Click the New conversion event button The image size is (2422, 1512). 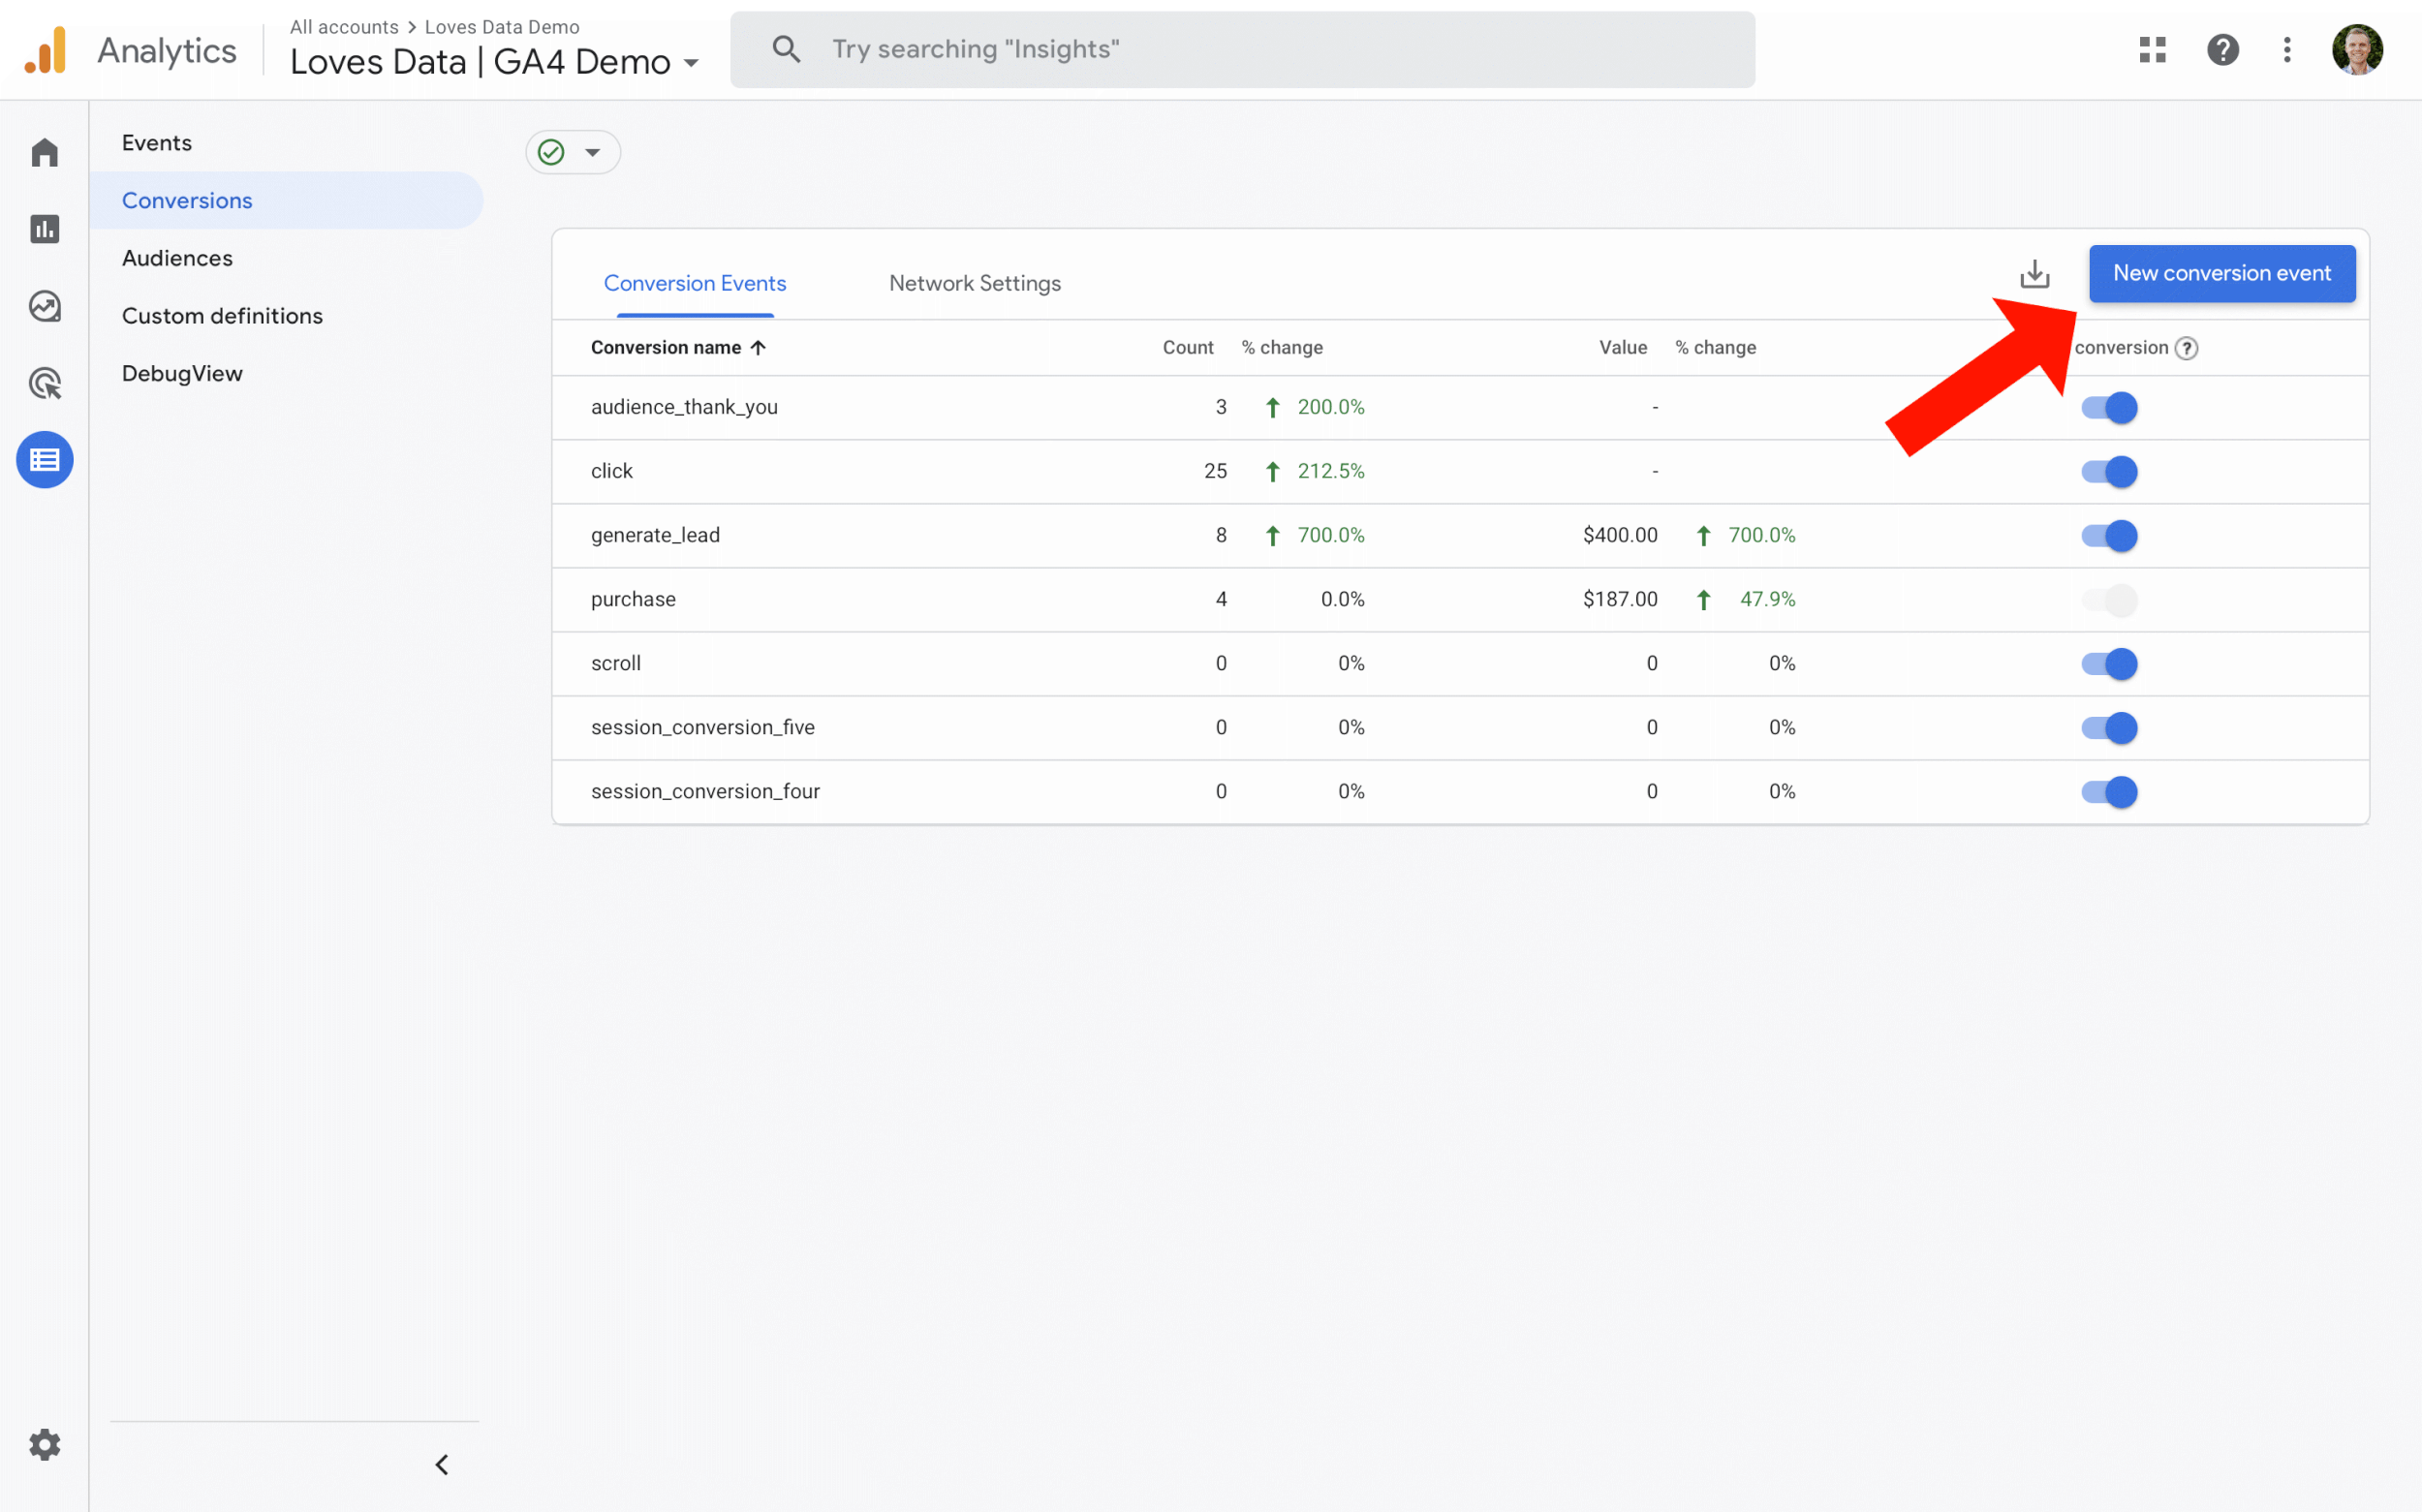coord(2221,273)
